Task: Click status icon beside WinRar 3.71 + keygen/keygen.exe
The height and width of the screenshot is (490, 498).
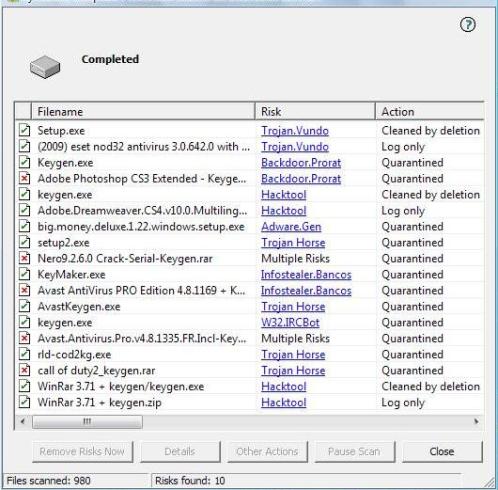Action: (24, 386)
